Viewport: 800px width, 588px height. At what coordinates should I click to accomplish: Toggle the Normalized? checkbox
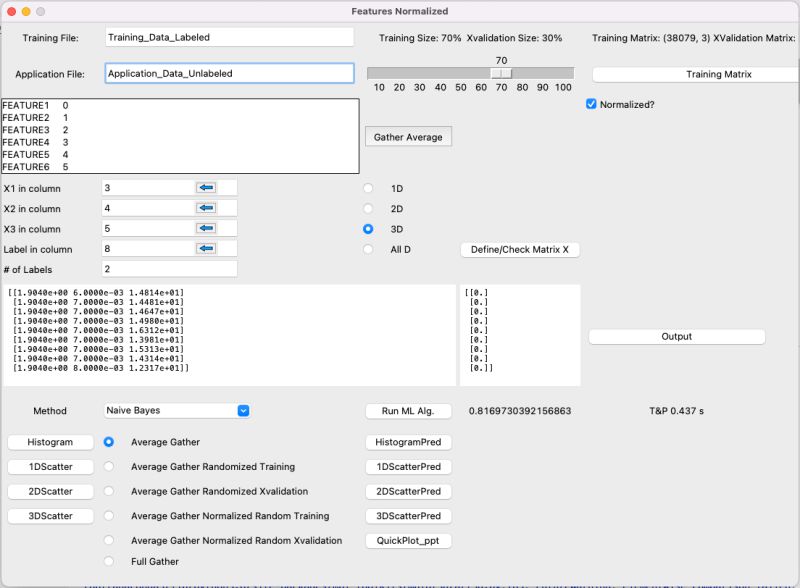(x=593, y=103)
